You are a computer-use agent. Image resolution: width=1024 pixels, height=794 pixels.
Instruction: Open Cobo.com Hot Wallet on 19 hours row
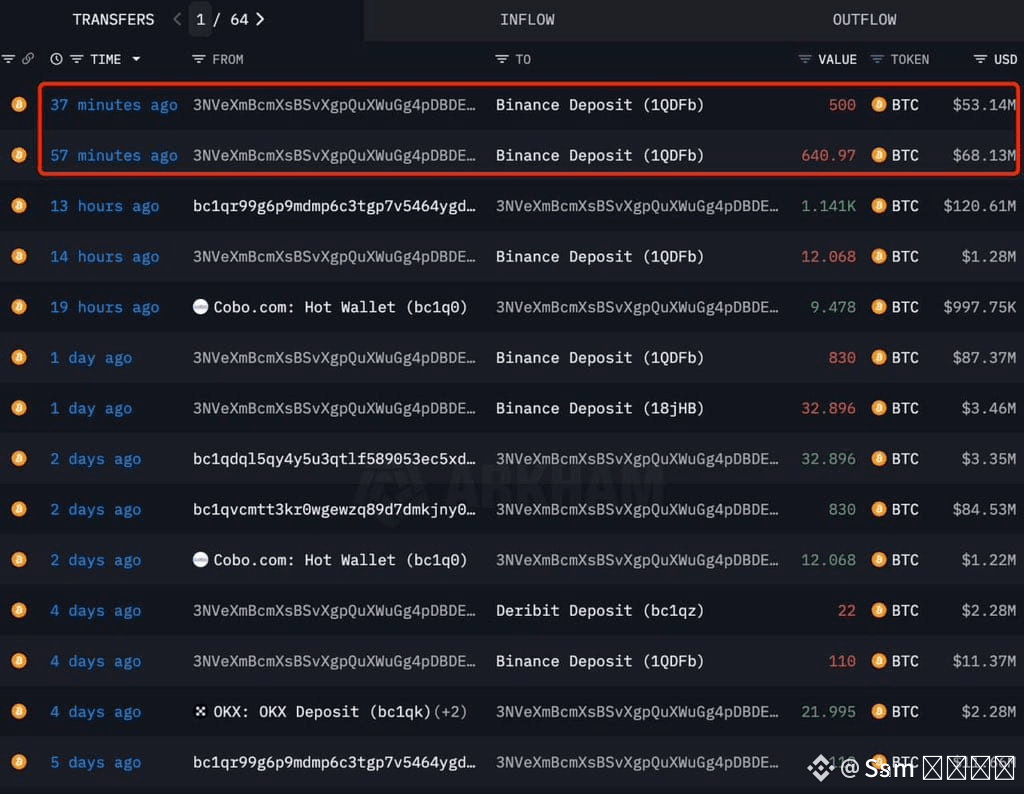tap(330, 307)
